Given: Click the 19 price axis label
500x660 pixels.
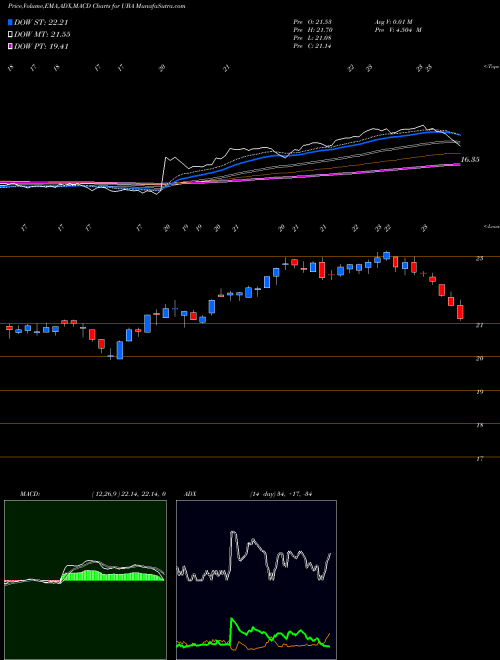Looking at the screenshot, I should [x=479, y=392].
